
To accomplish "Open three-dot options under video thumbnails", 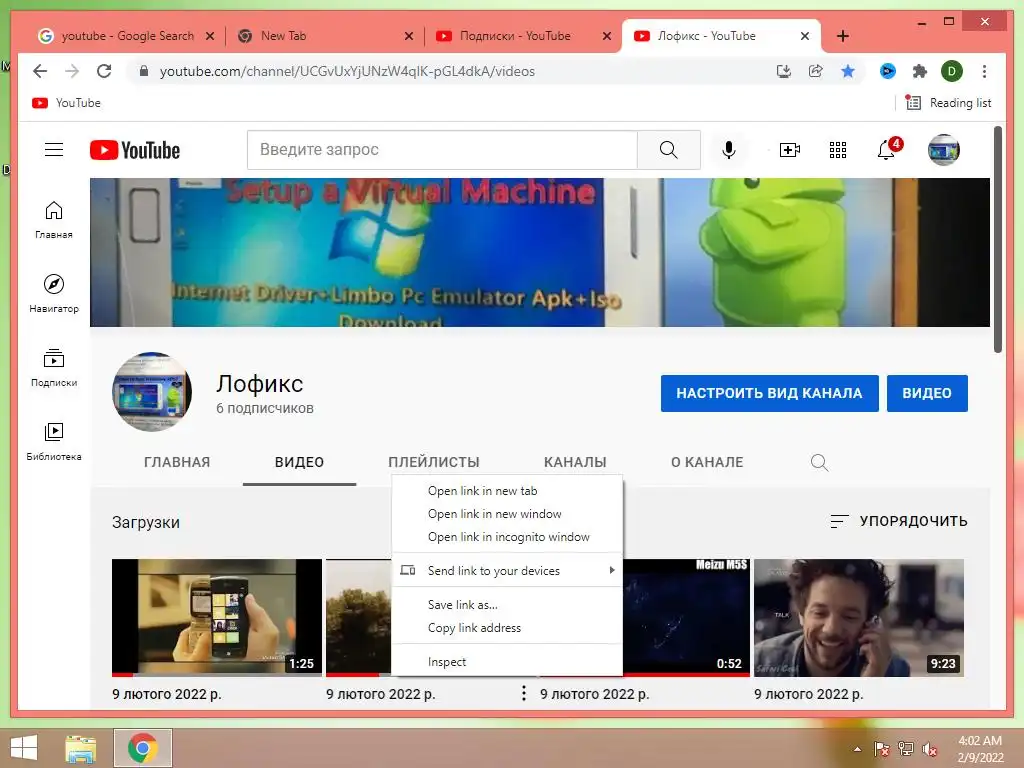I will click(523, 693).
